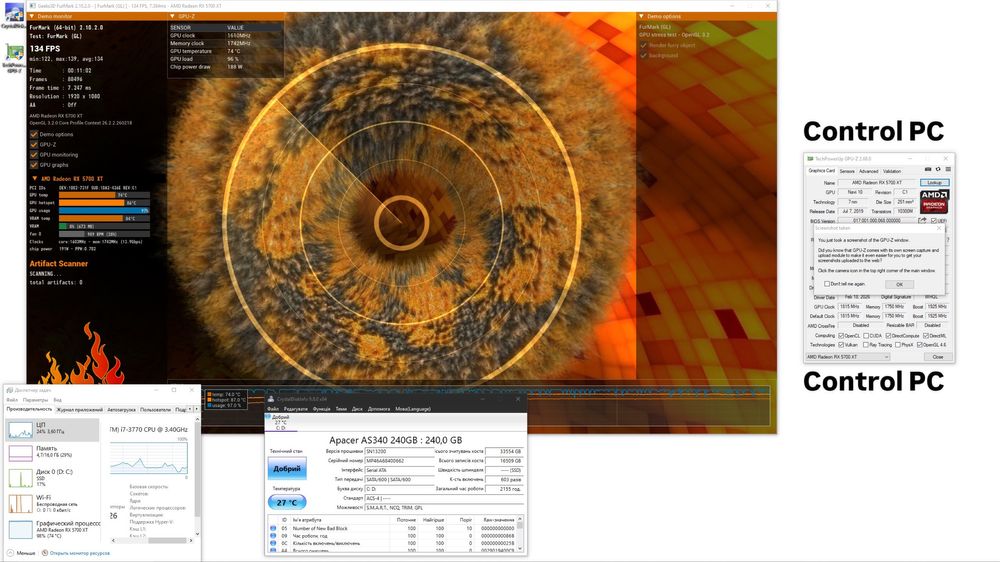1000x562 pixels.
Task: Click the 27 °C temperature button
Action: point(287,503)
